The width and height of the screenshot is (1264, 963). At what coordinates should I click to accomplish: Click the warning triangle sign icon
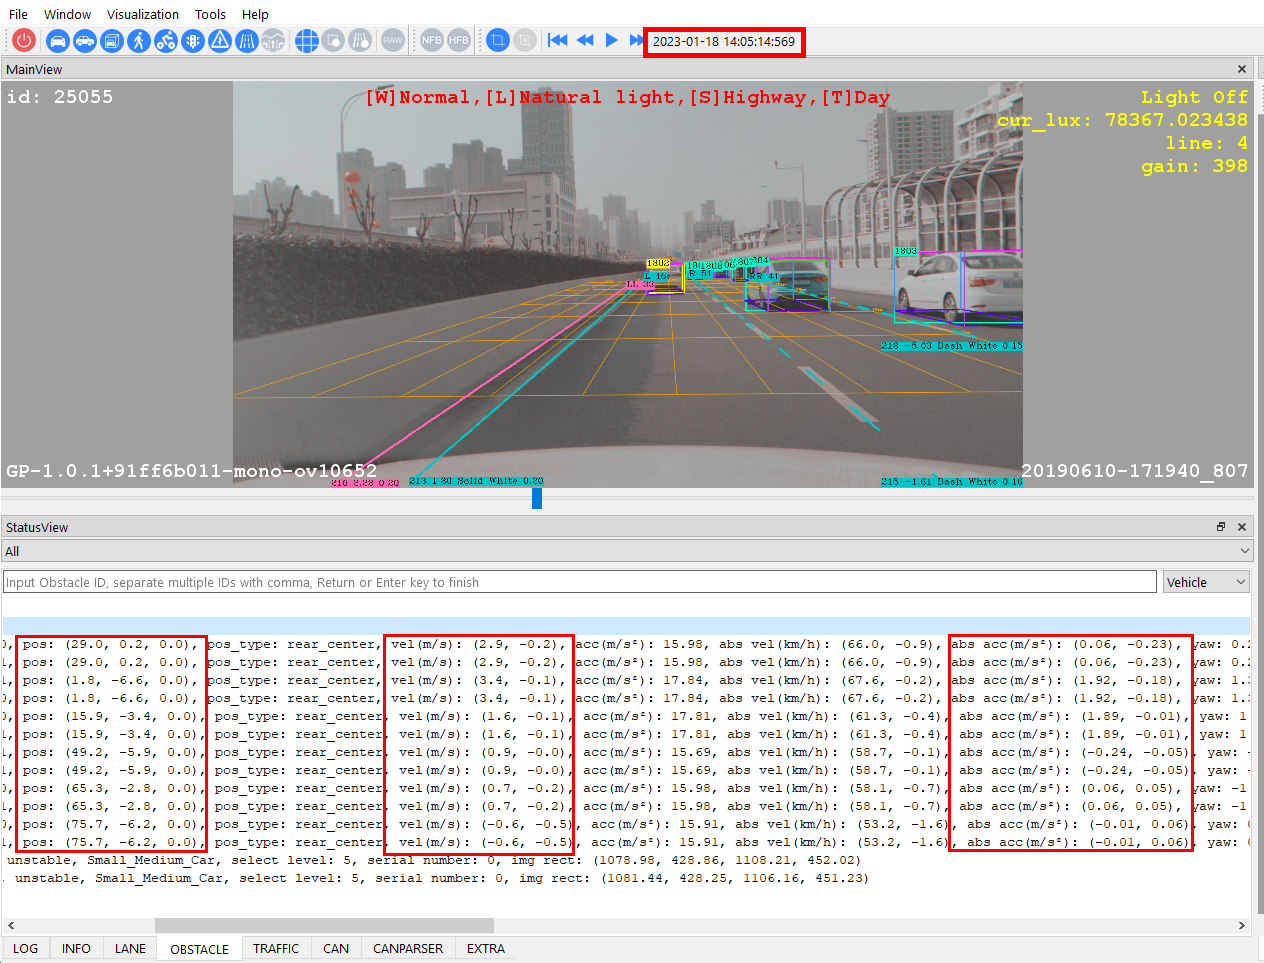click(220, 40)
